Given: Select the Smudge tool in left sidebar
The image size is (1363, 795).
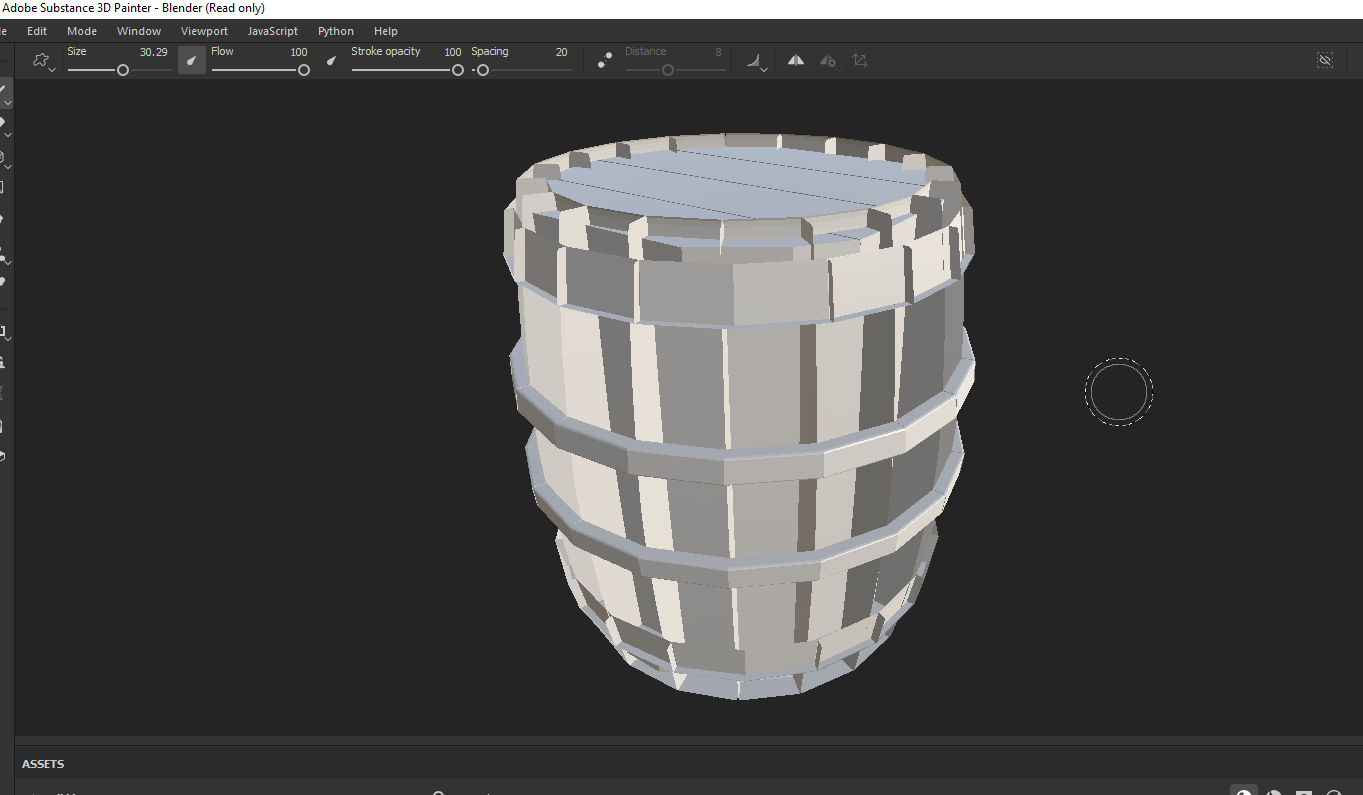Looking at the screenshot, I should click(x=3, y=219).
